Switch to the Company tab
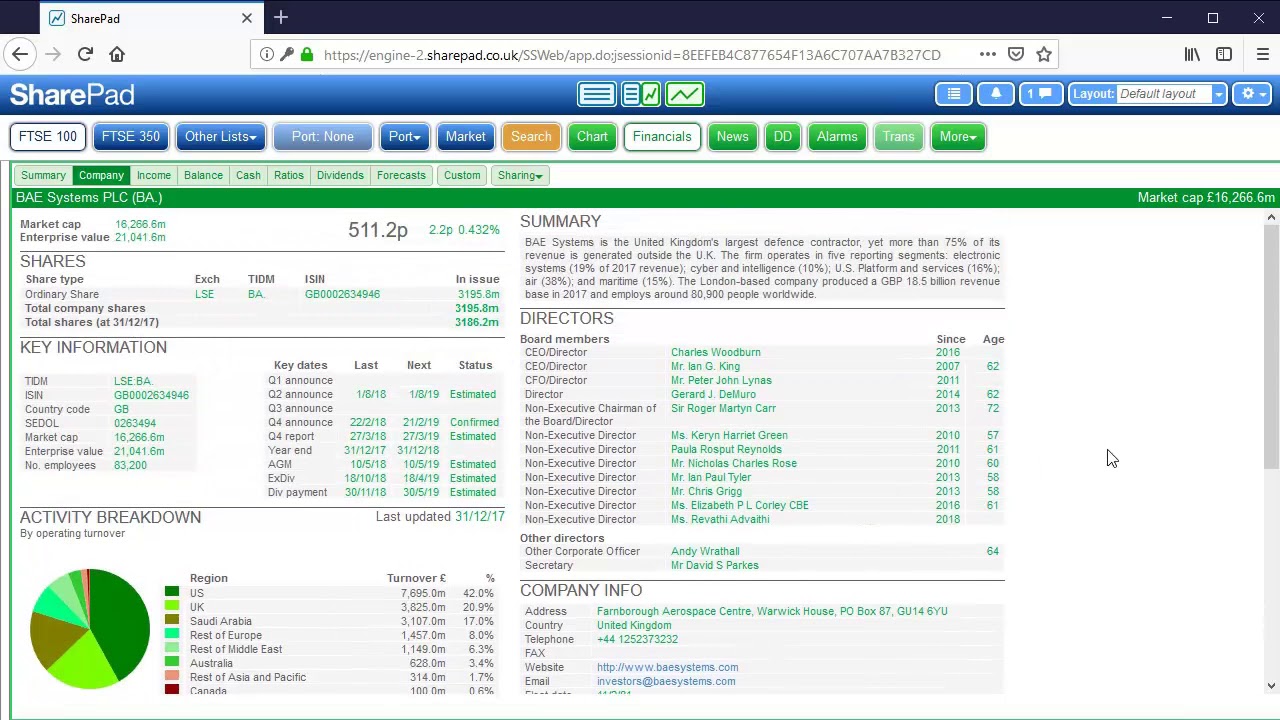 (x=101, y=175)
